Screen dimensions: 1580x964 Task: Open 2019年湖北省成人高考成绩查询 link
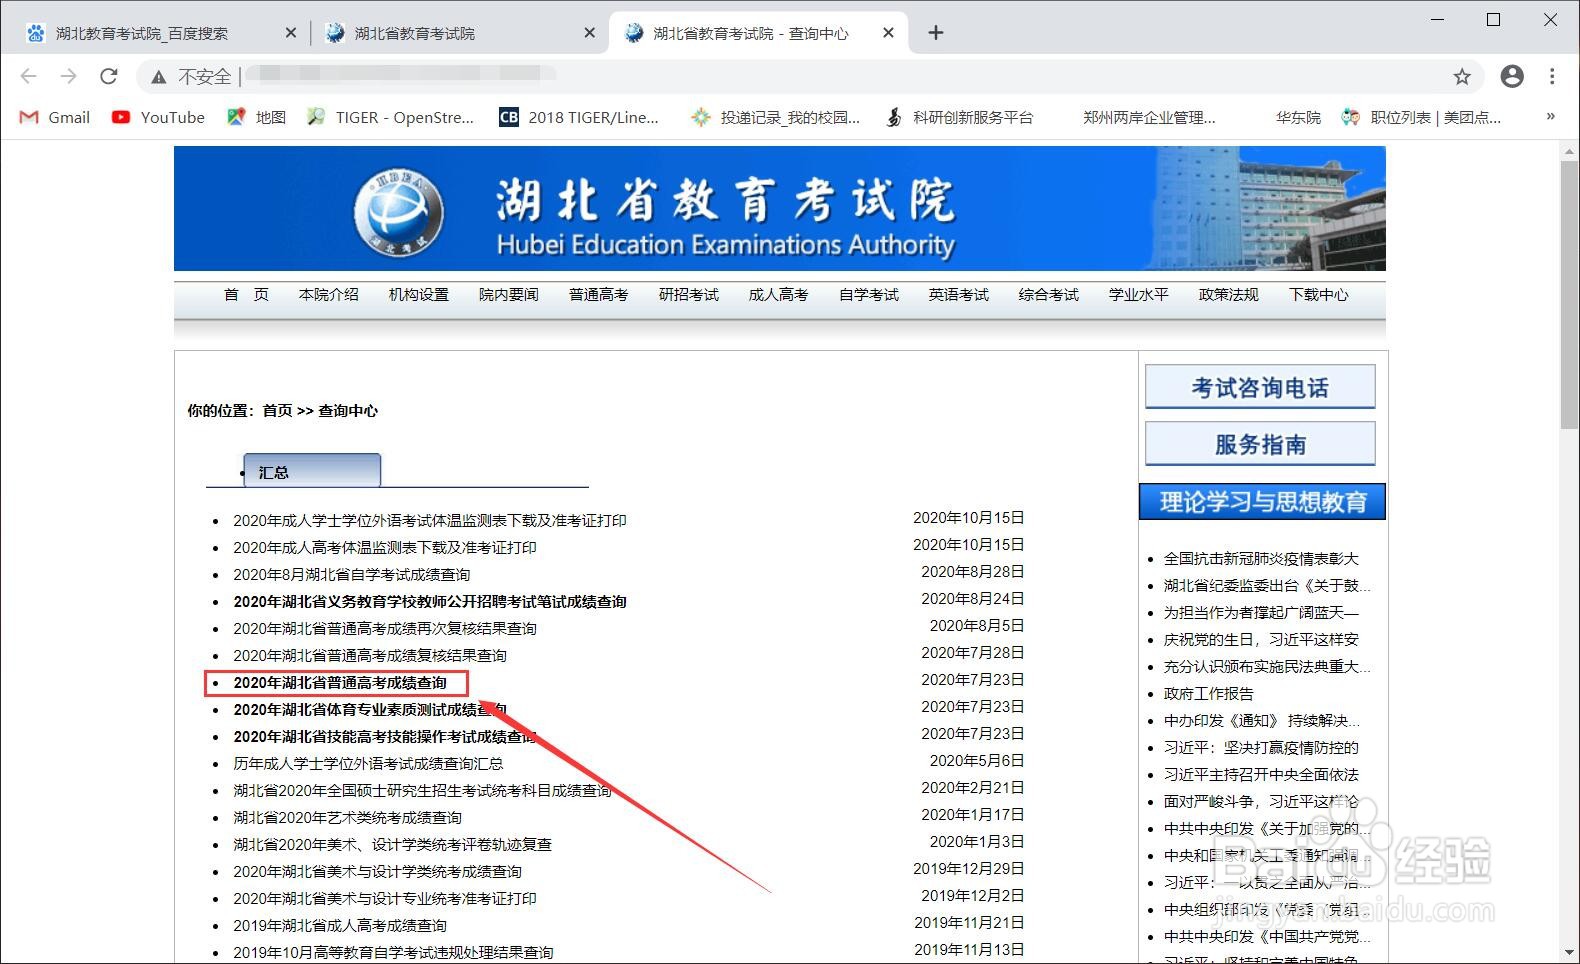point(340,926)
